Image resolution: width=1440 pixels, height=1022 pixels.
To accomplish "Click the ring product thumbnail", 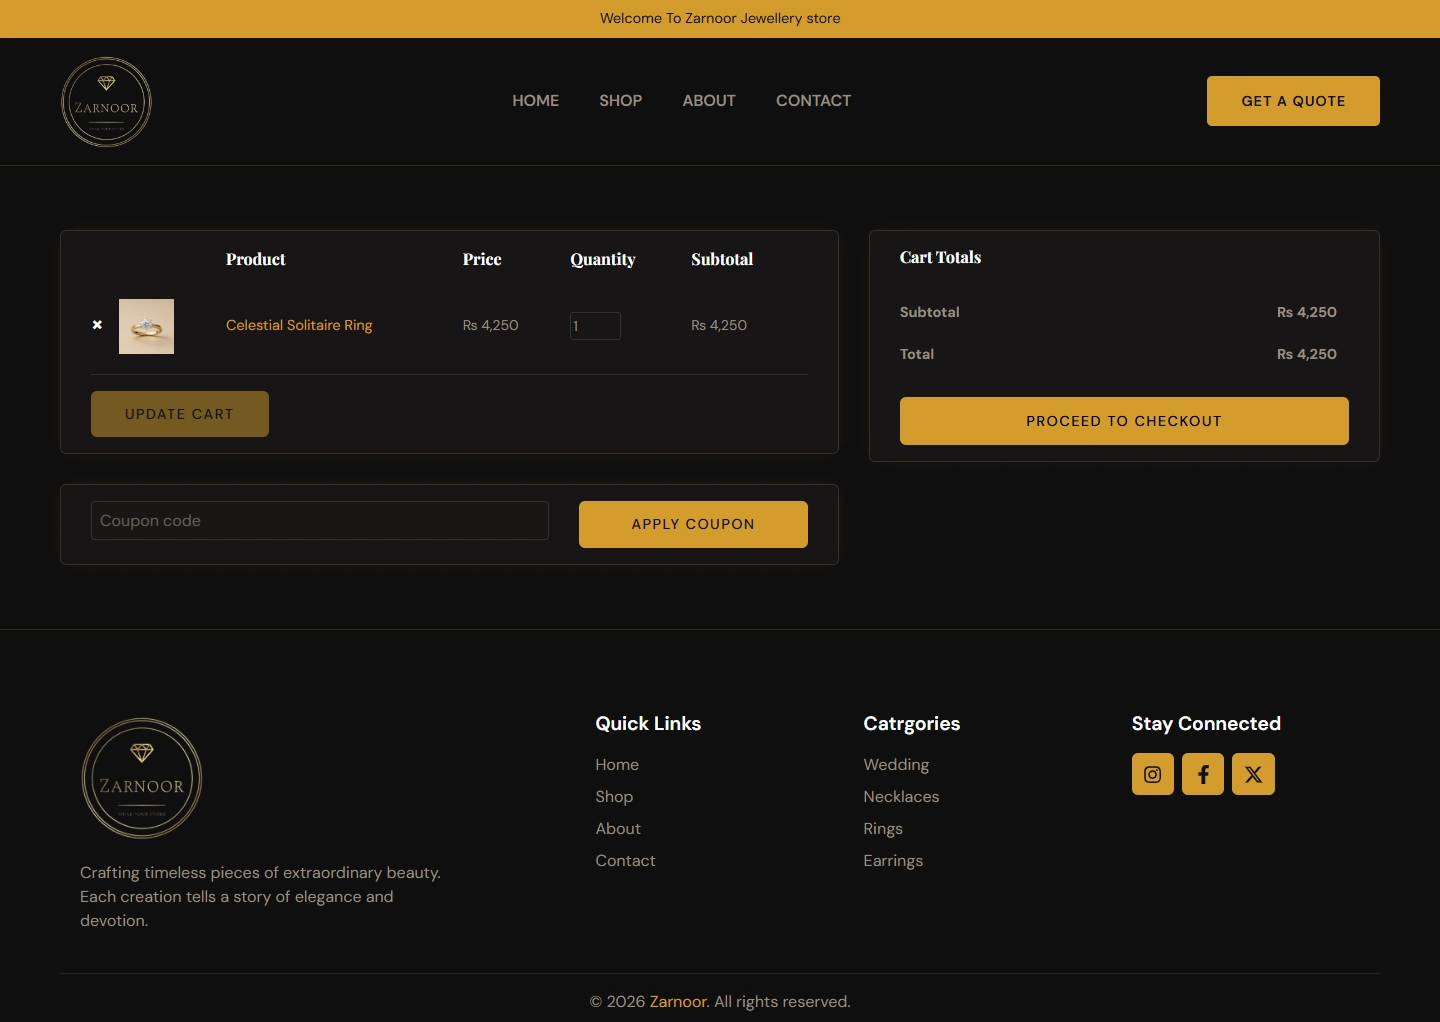I will [146, 326].
